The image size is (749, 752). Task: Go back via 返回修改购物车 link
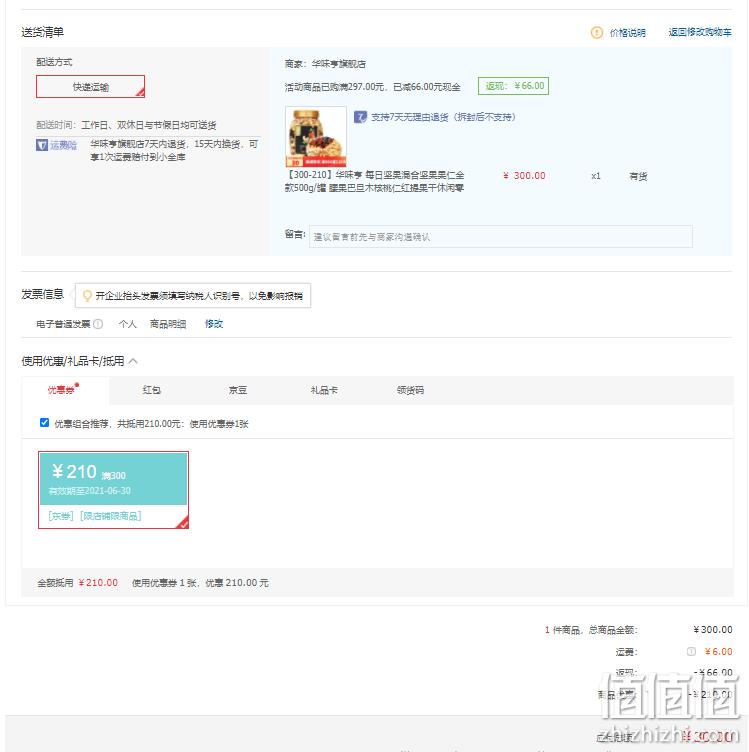point(700,32)
